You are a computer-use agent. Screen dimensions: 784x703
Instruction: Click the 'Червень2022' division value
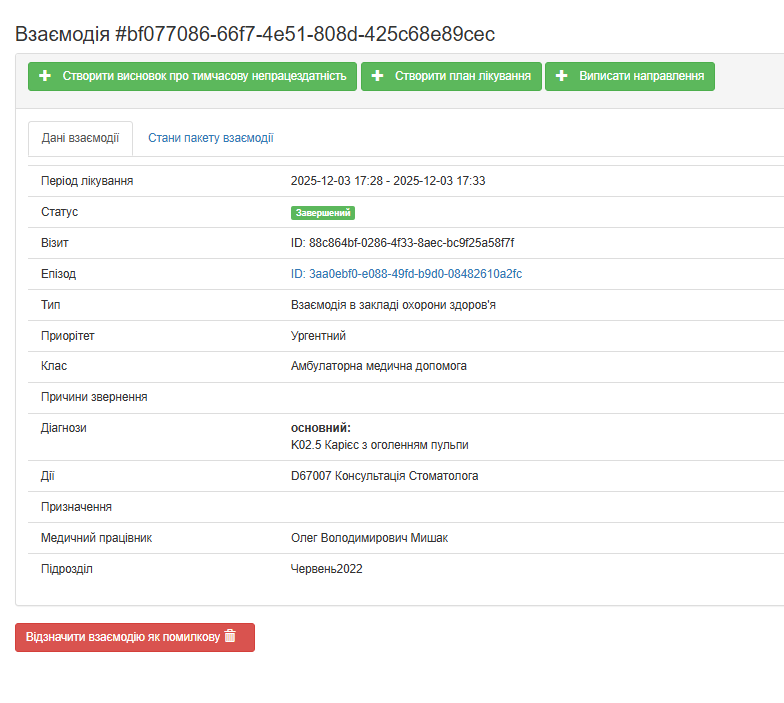coord(326,569)
